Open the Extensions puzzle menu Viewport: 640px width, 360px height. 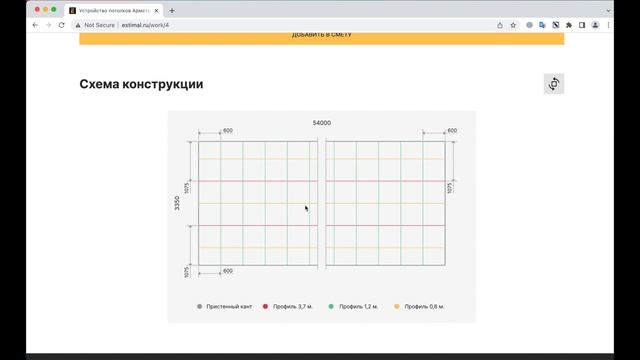(x=569, y=25)
